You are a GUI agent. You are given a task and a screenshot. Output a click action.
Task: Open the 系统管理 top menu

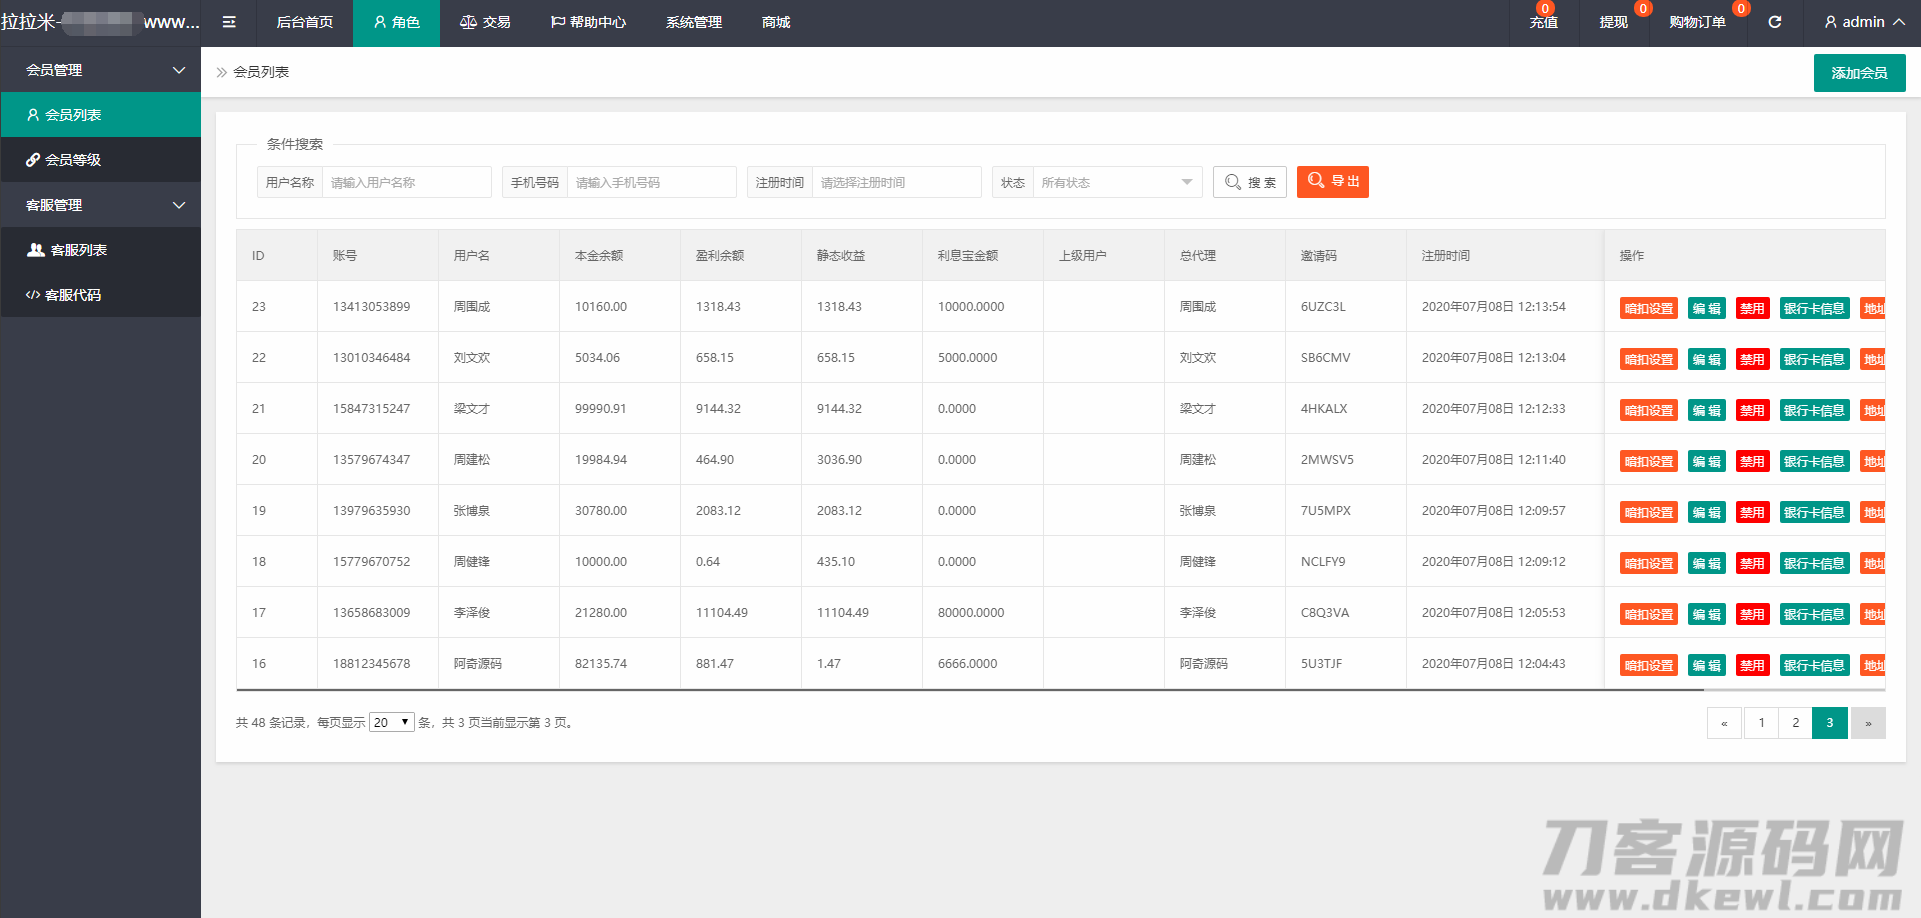point(693,22)
